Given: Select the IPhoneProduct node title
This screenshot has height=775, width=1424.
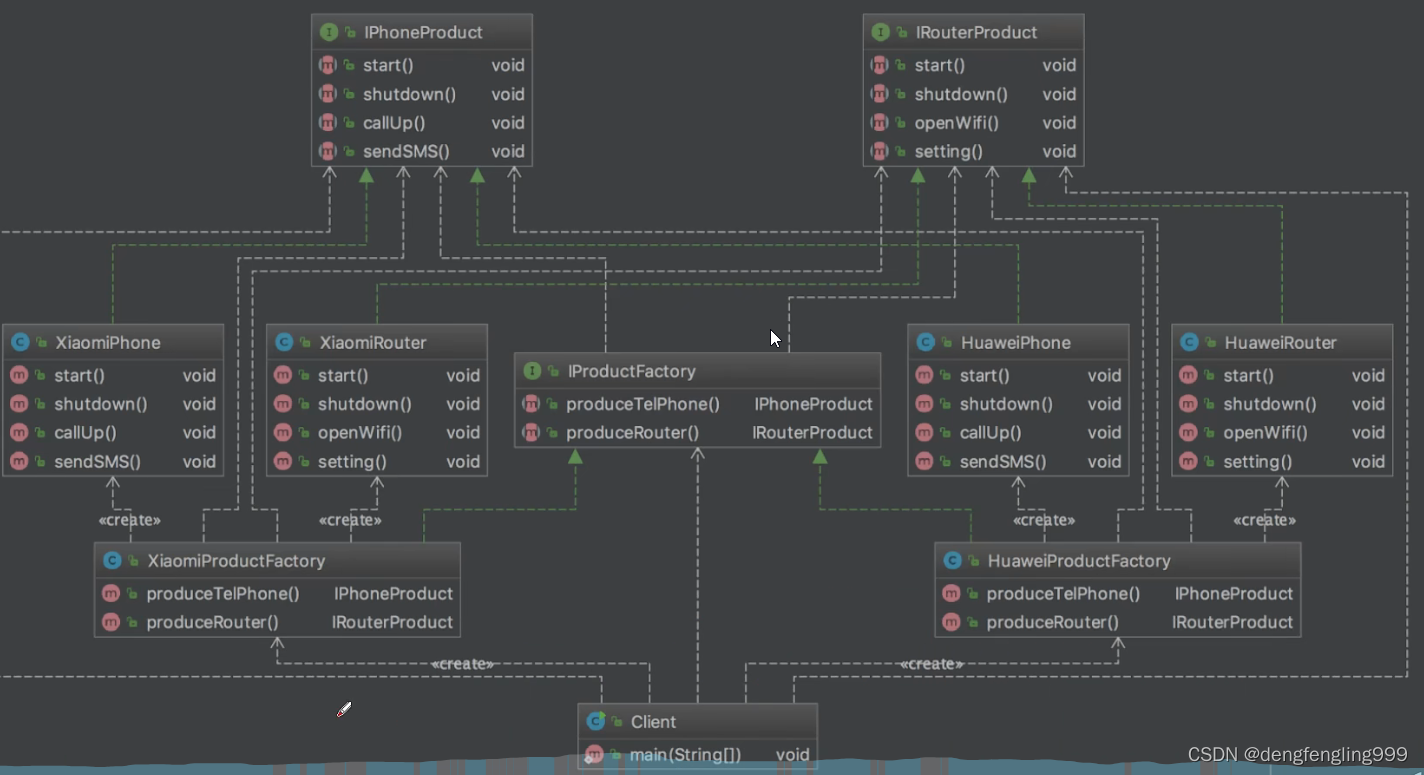Looking at the screenshot, I should pos(422,33).
